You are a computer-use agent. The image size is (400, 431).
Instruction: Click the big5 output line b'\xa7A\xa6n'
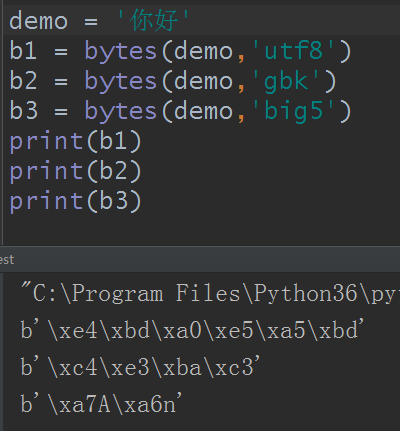(101, 404)
